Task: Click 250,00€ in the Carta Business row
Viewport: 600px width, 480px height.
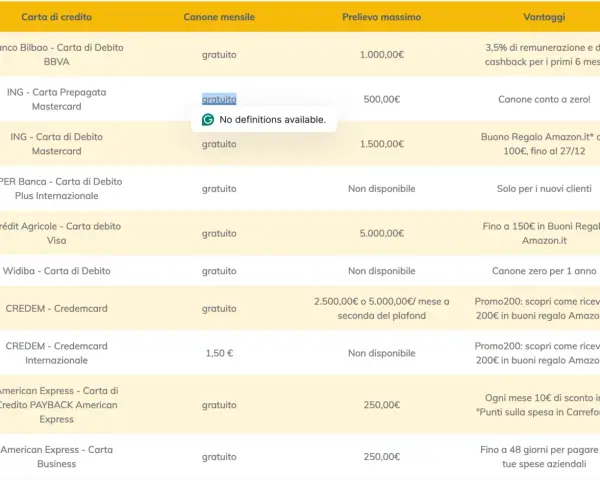Action: 382,457
